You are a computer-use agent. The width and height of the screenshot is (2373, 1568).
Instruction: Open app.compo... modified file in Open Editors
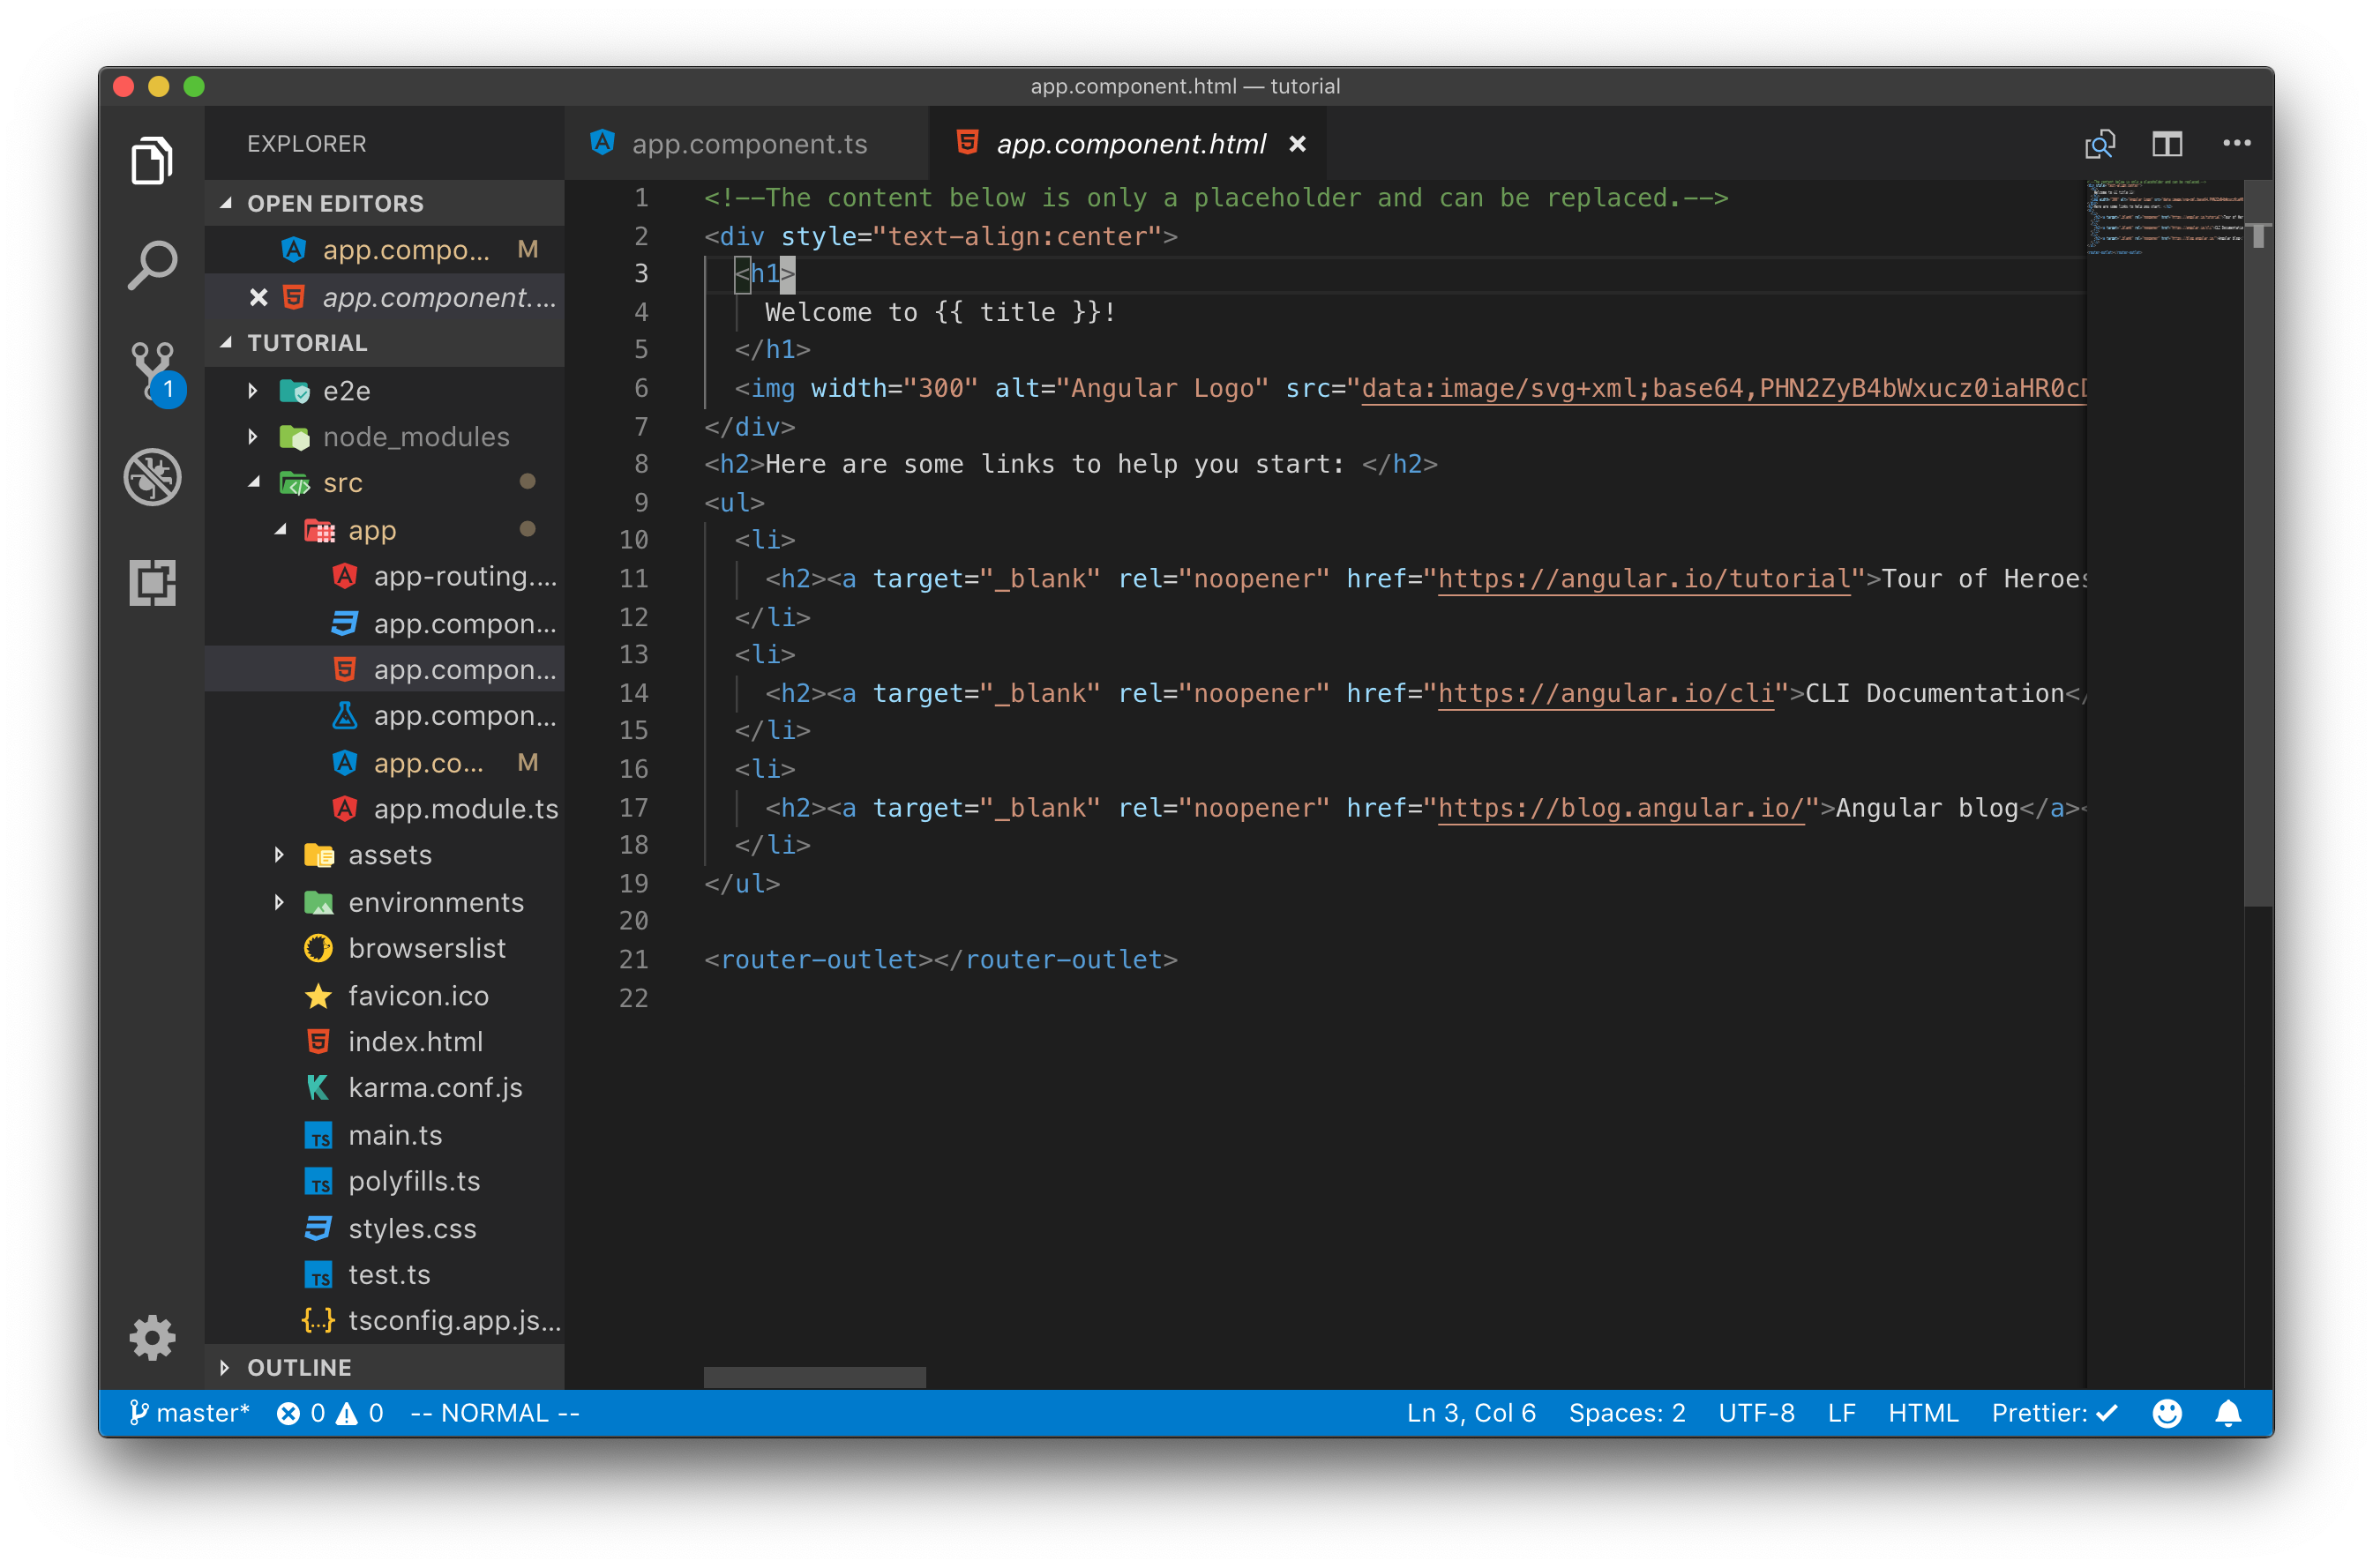(x=385, y=249)
